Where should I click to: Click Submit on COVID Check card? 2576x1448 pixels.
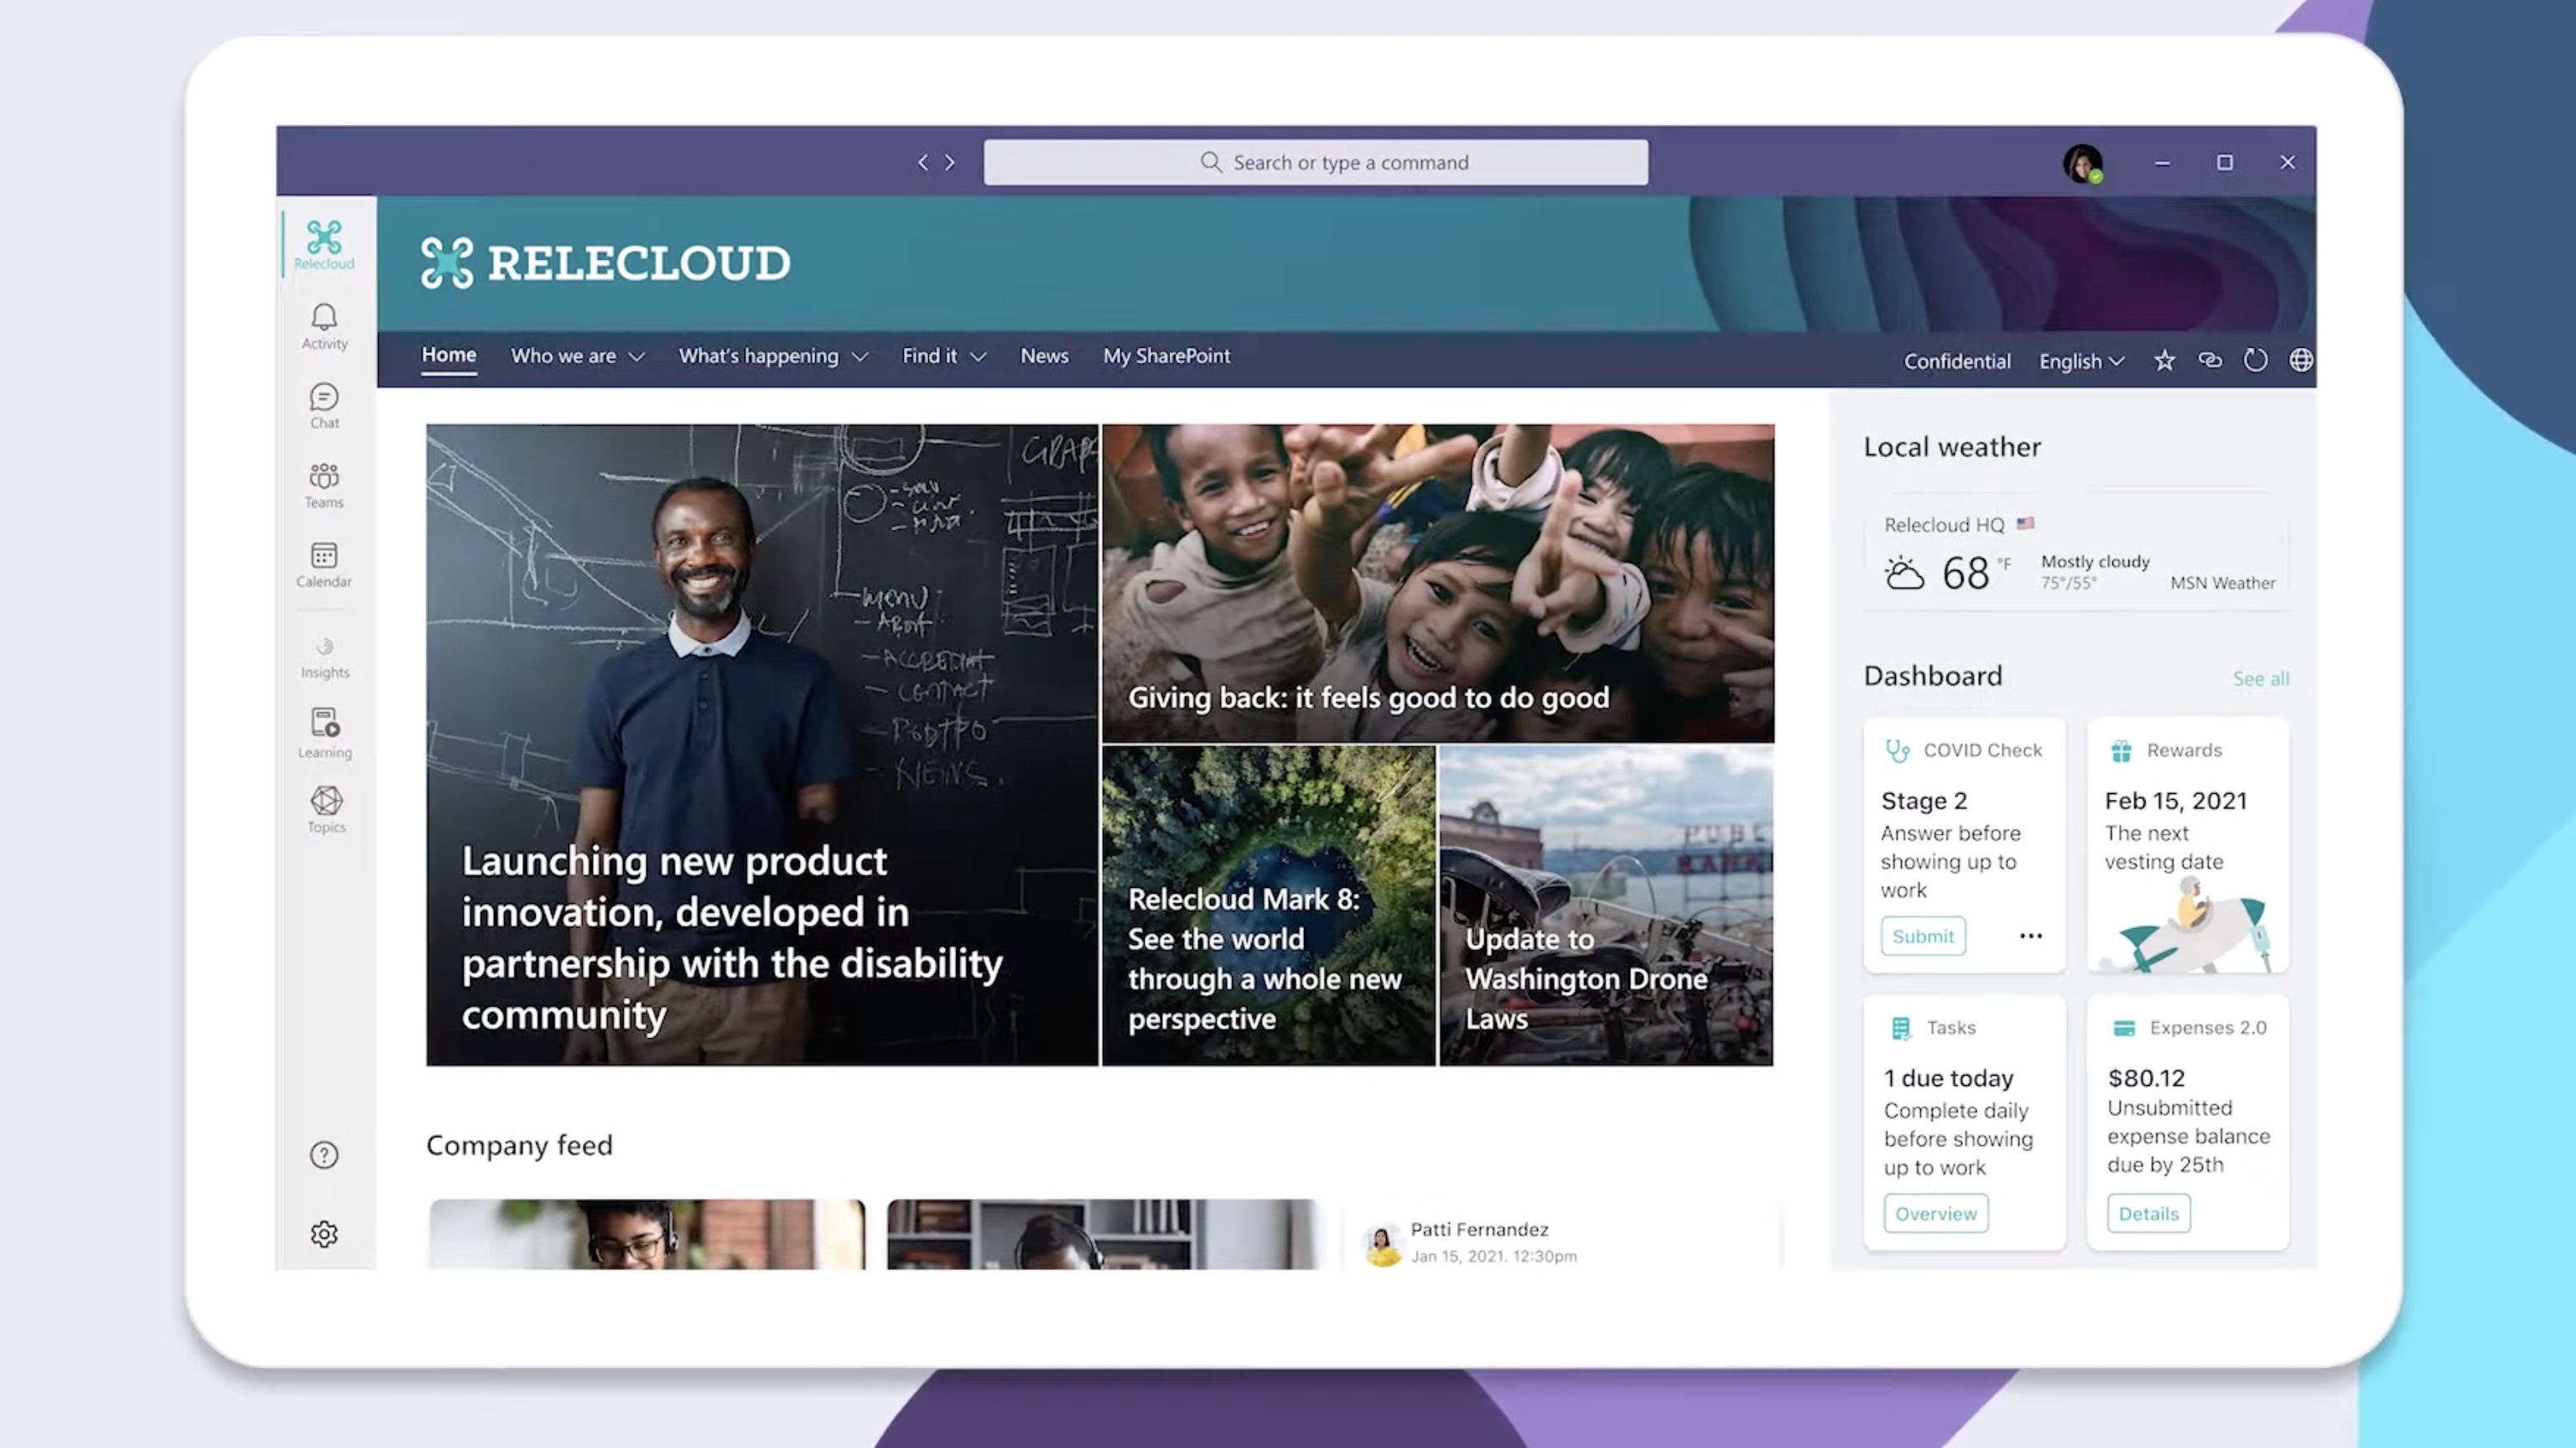tap(1923, 935)
